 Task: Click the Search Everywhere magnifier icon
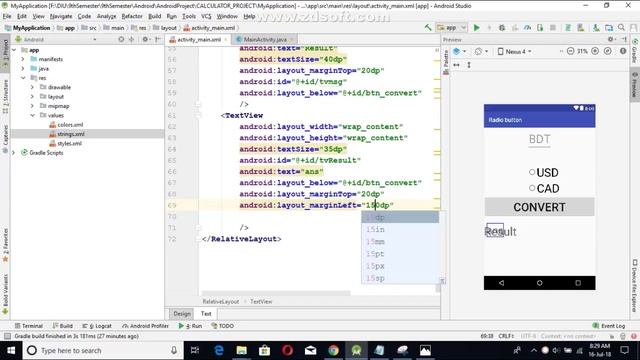pos(621,28)
